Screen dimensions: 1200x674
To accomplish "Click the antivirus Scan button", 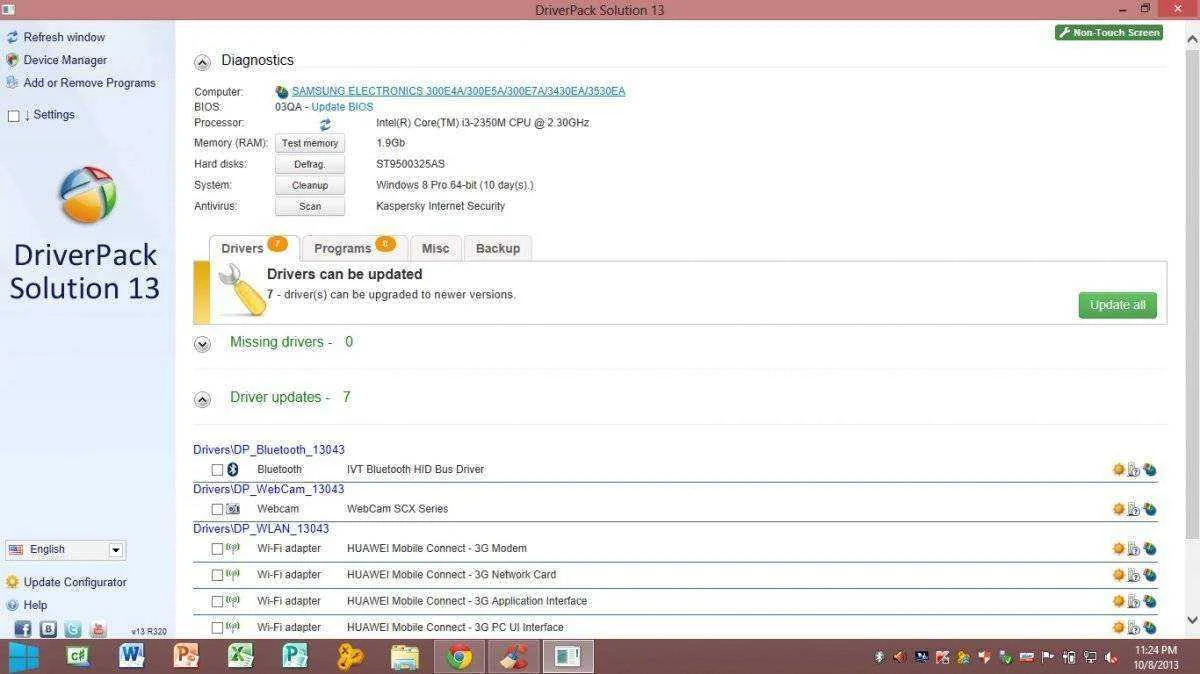I will (x=310, y=206).
